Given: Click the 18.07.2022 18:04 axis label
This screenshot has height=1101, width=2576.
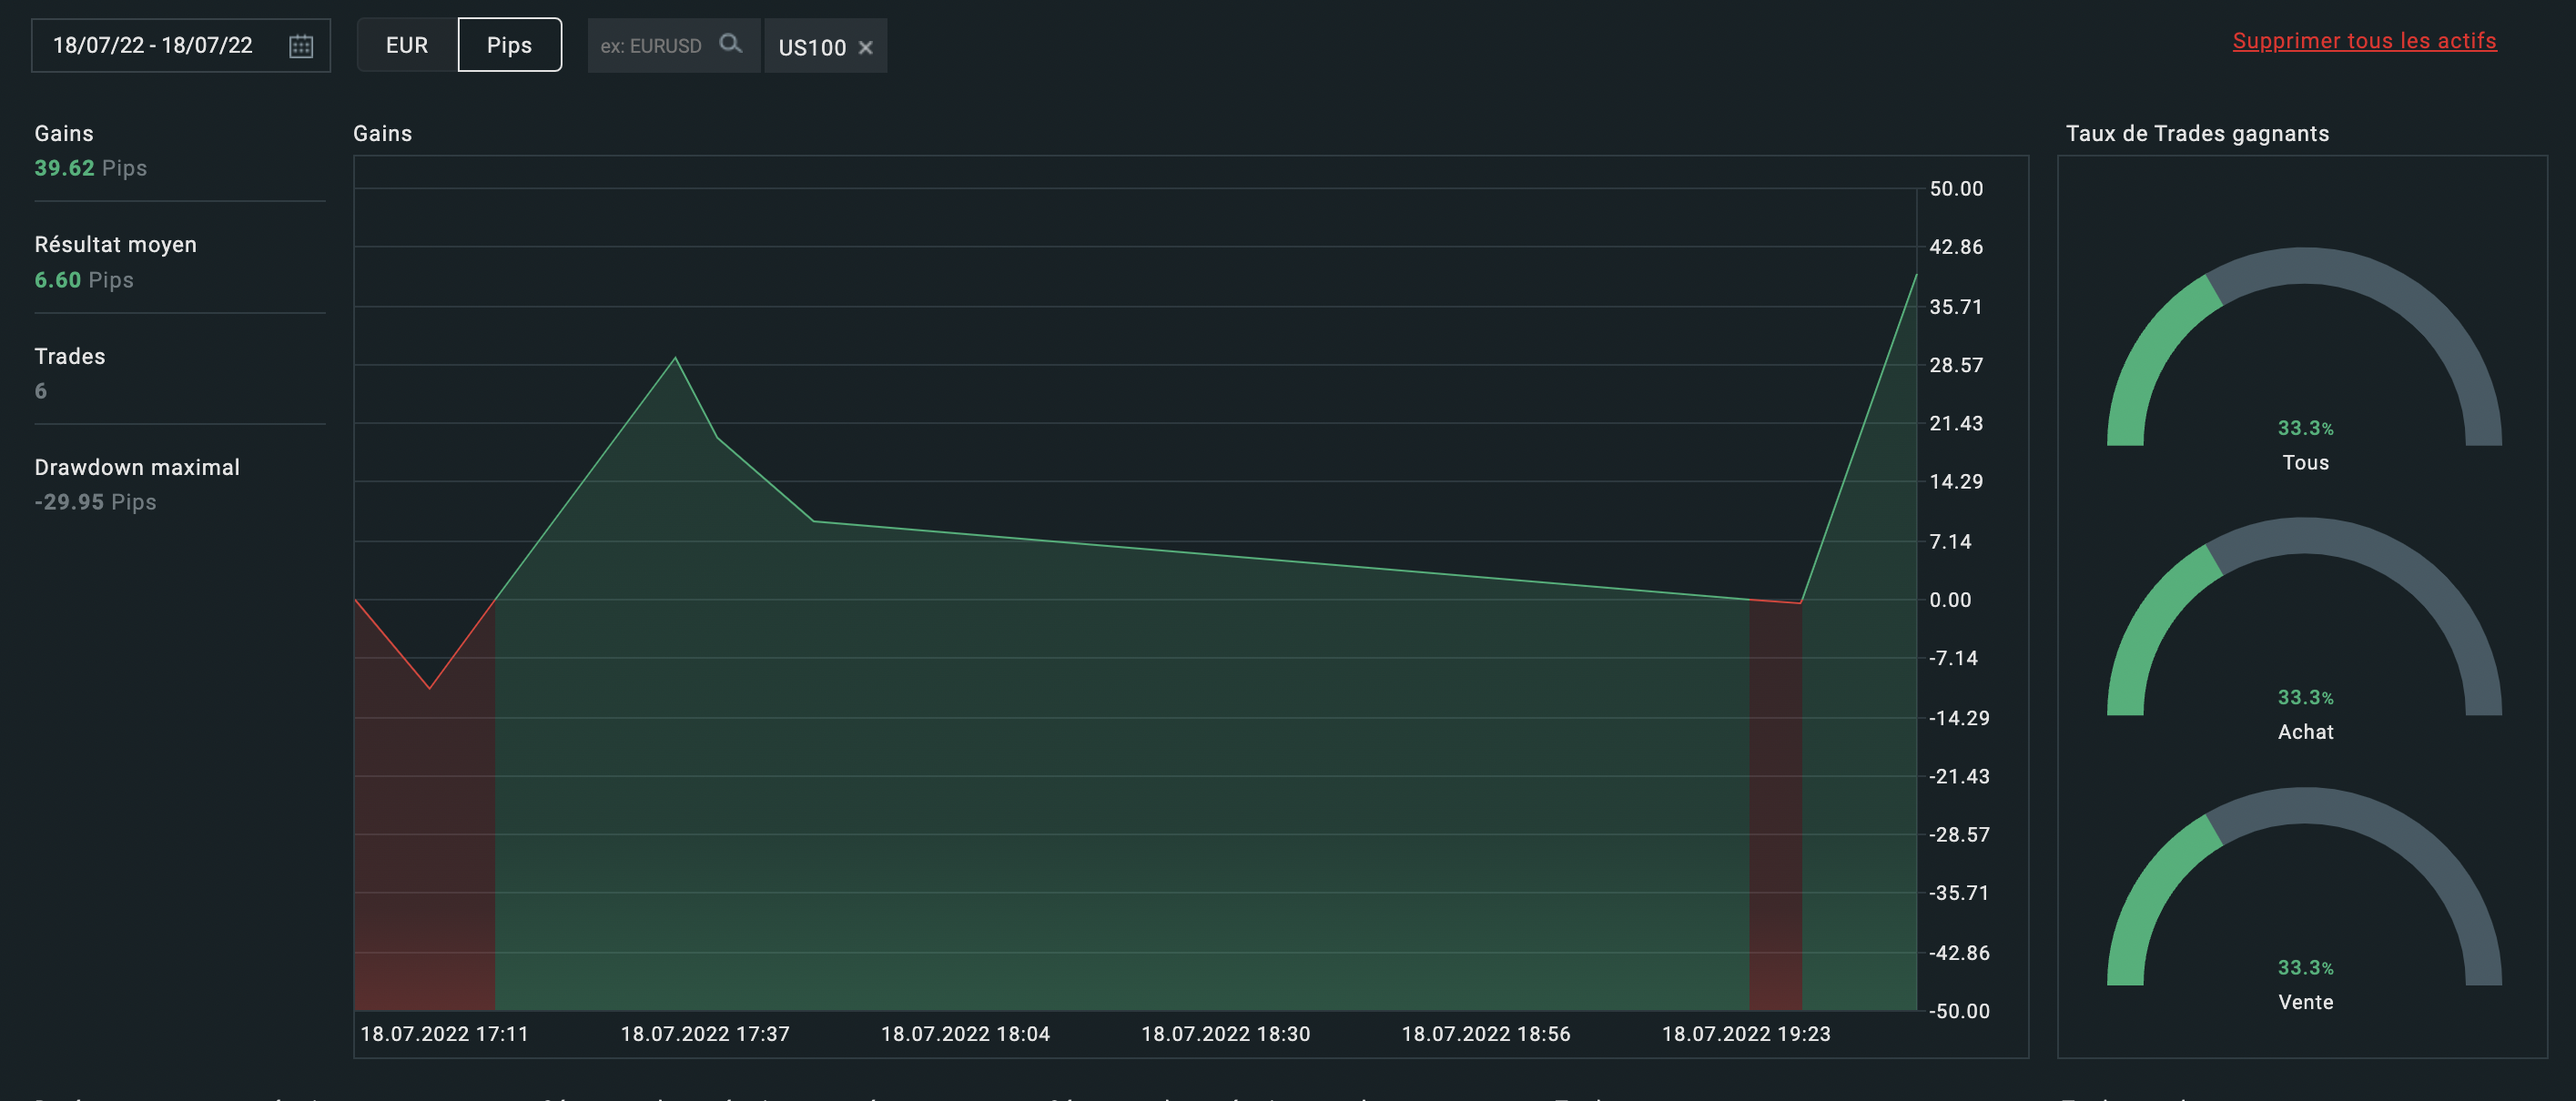Looking at the screenshot, I should pyautogui.click(x=965, y=1034).
